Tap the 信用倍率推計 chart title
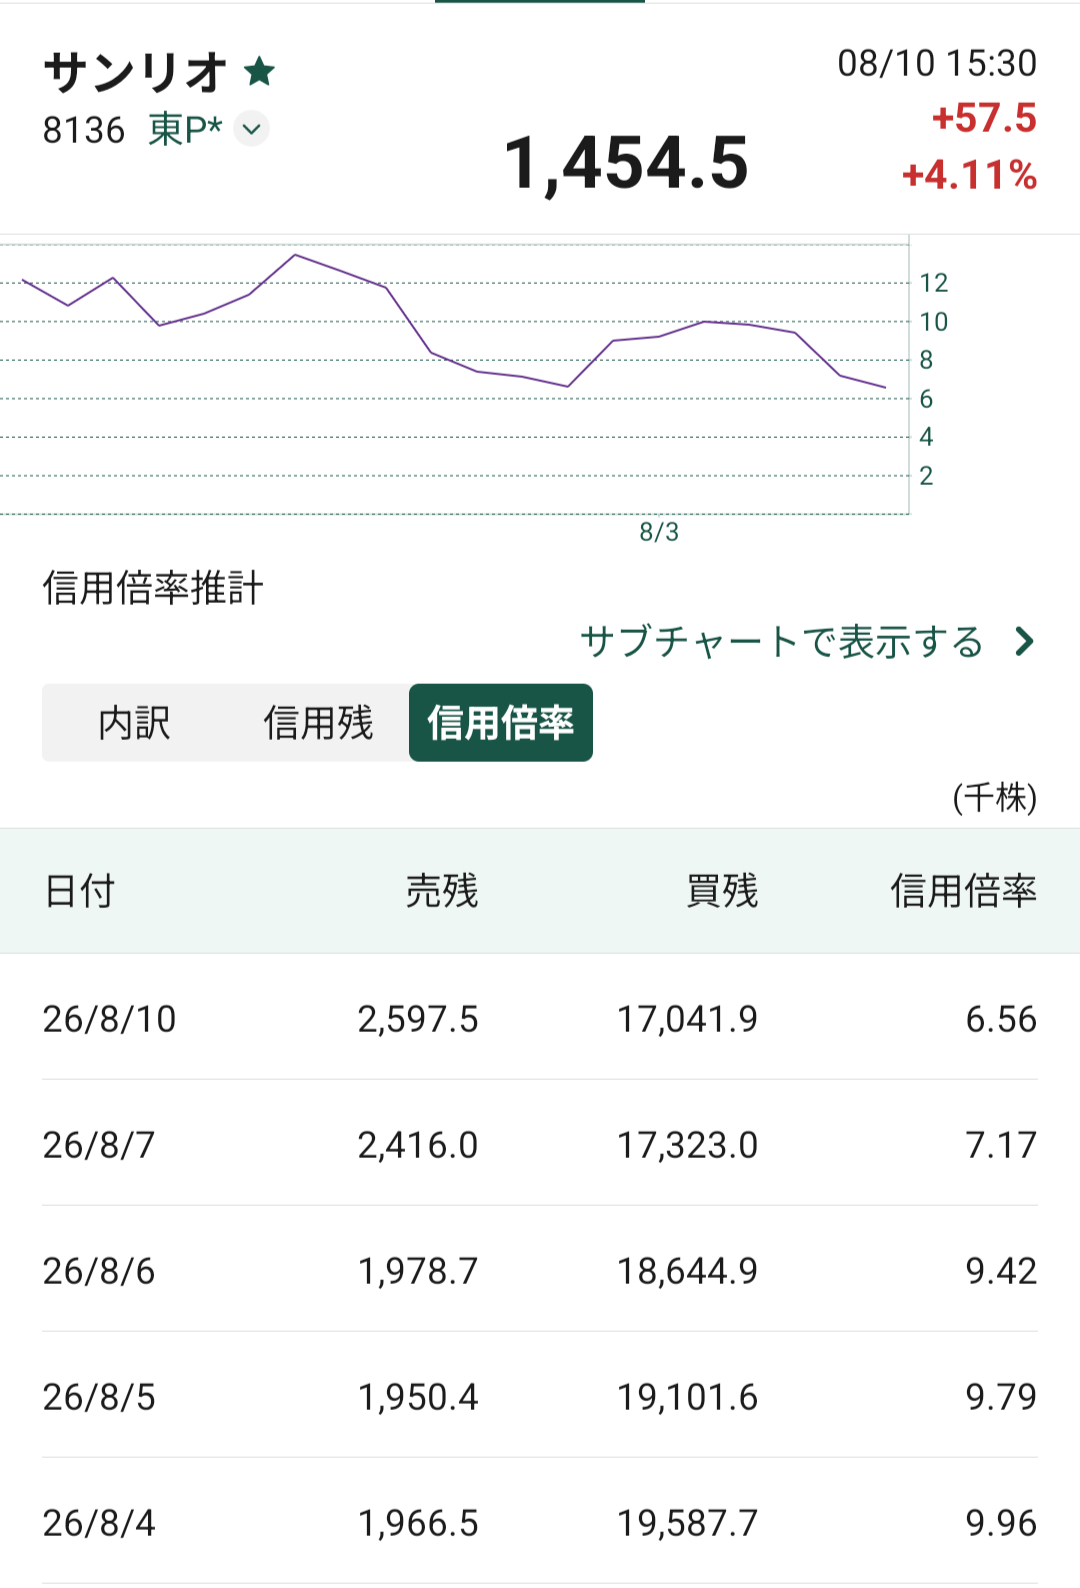Screen dimensions: 1080x1588 [153, 588]
